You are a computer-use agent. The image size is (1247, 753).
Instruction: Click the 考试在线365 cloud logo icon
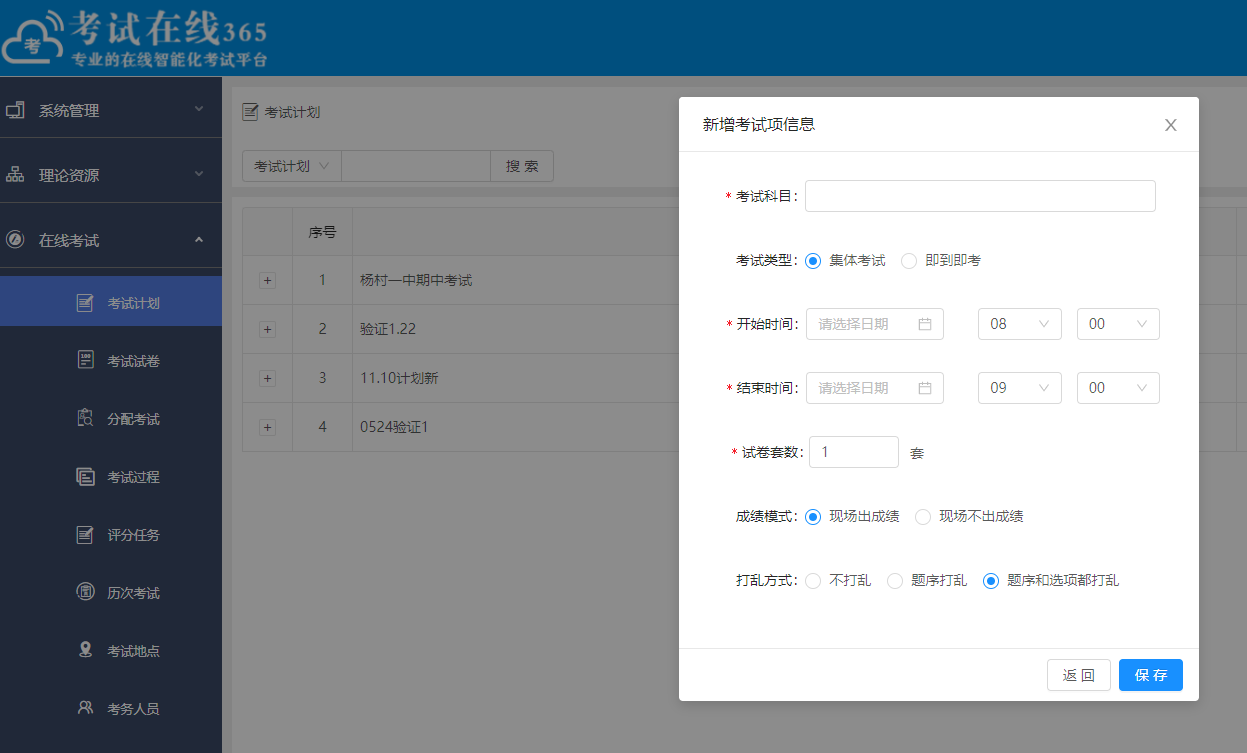(x=33, y=37)
